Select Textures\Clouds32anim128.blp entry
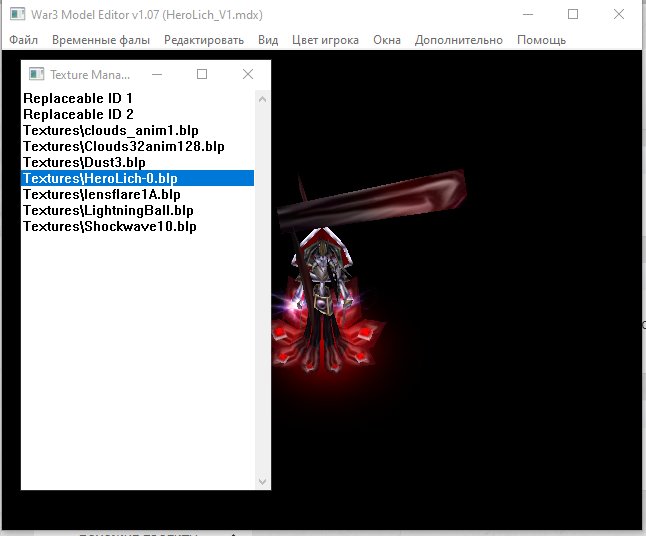The width and height of the screenshot is (646, 536). click(x=138, y=146)
